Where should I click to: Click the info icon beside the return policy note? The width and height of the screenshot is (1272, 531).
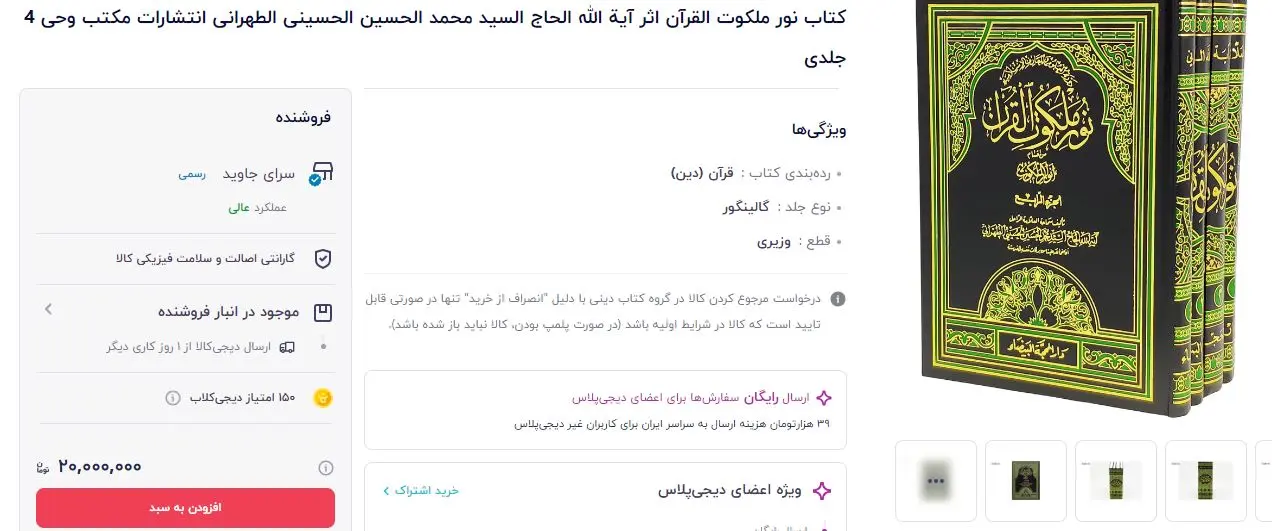tap(838, 298)
